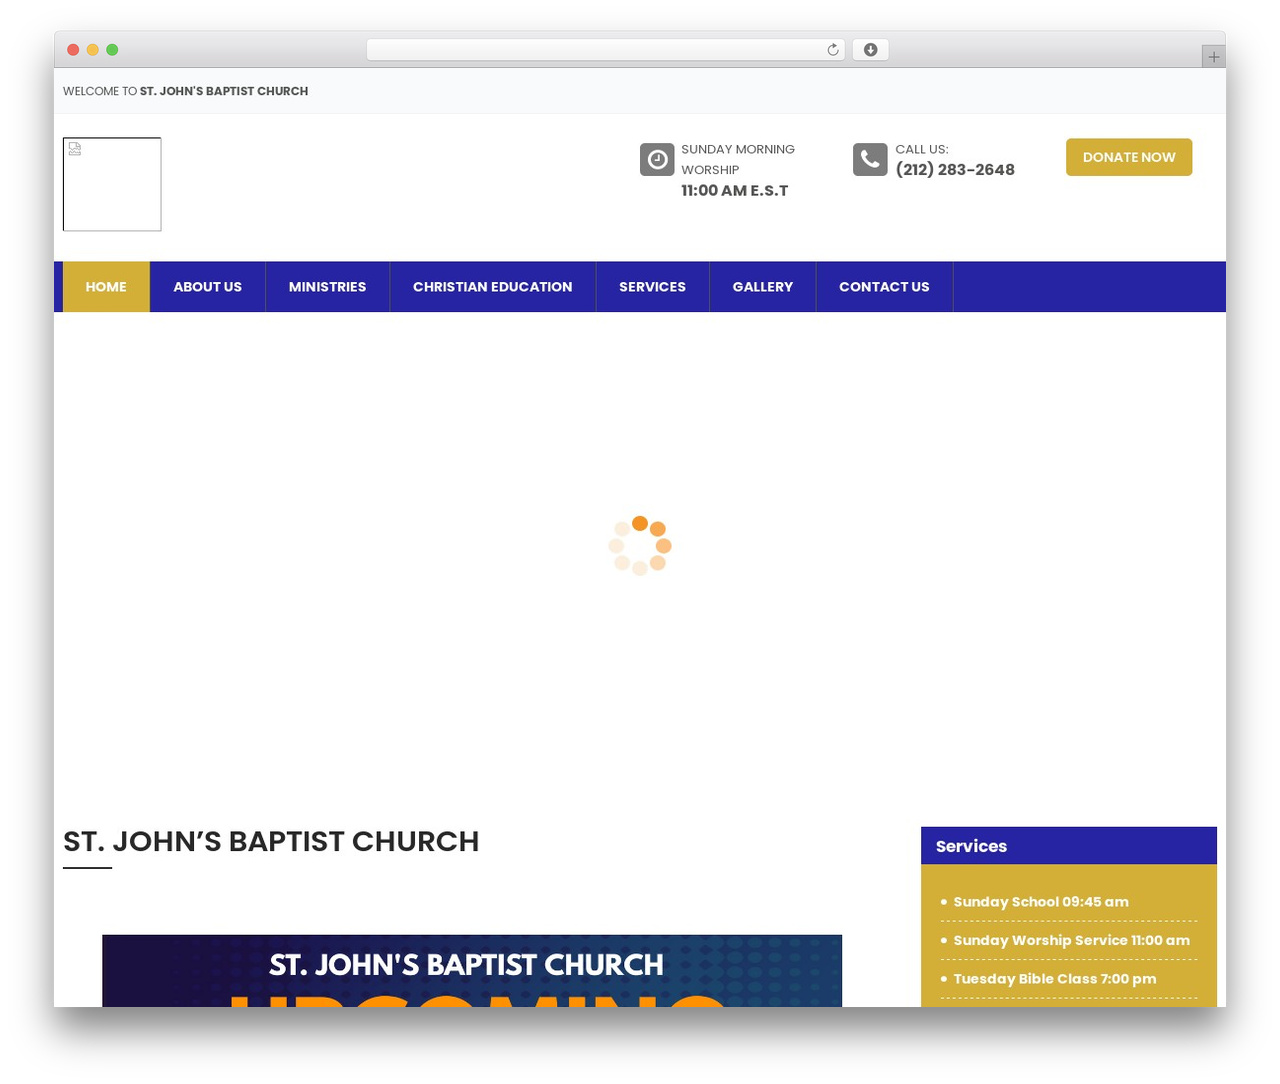The width and height of the screenshot is (1280, 1084).
Task: Open the Ministries menu
Action: pyautogui.click(x=328, y=287)
